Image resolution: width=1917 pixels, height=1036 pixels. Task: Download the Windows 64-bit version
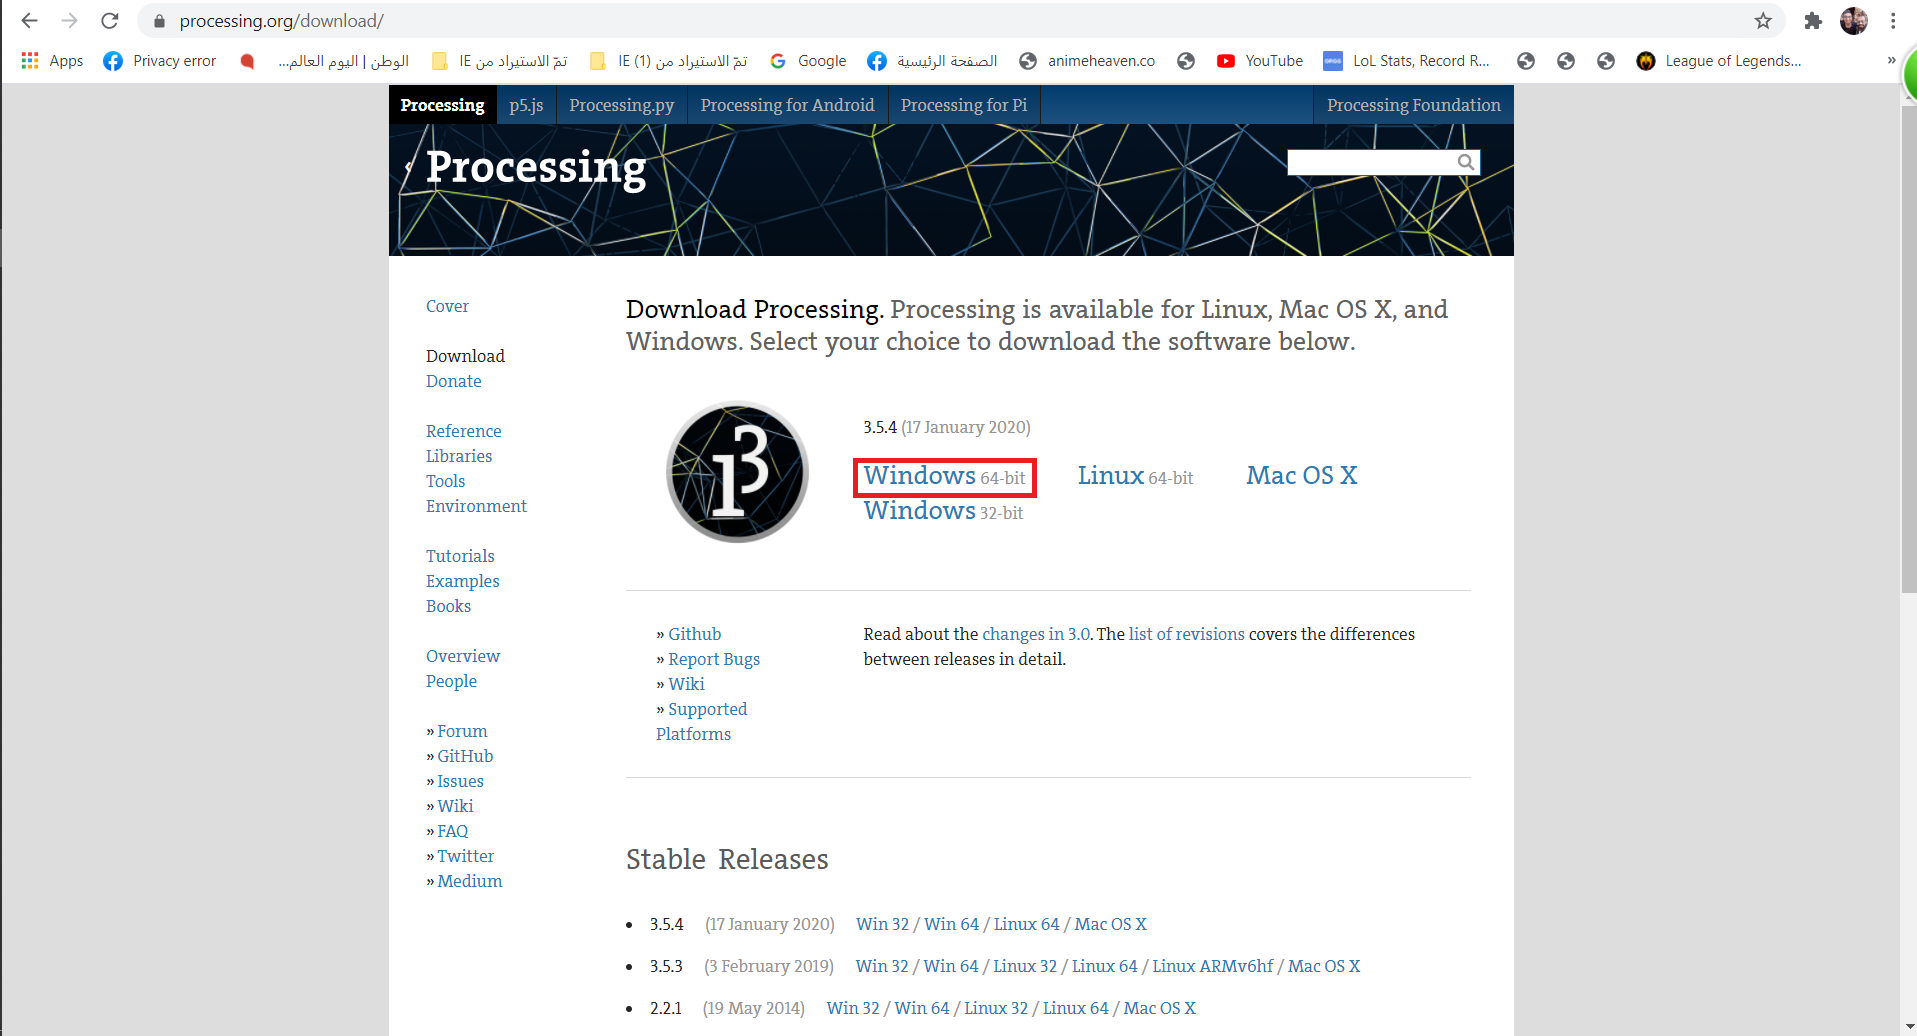(944, 477)
